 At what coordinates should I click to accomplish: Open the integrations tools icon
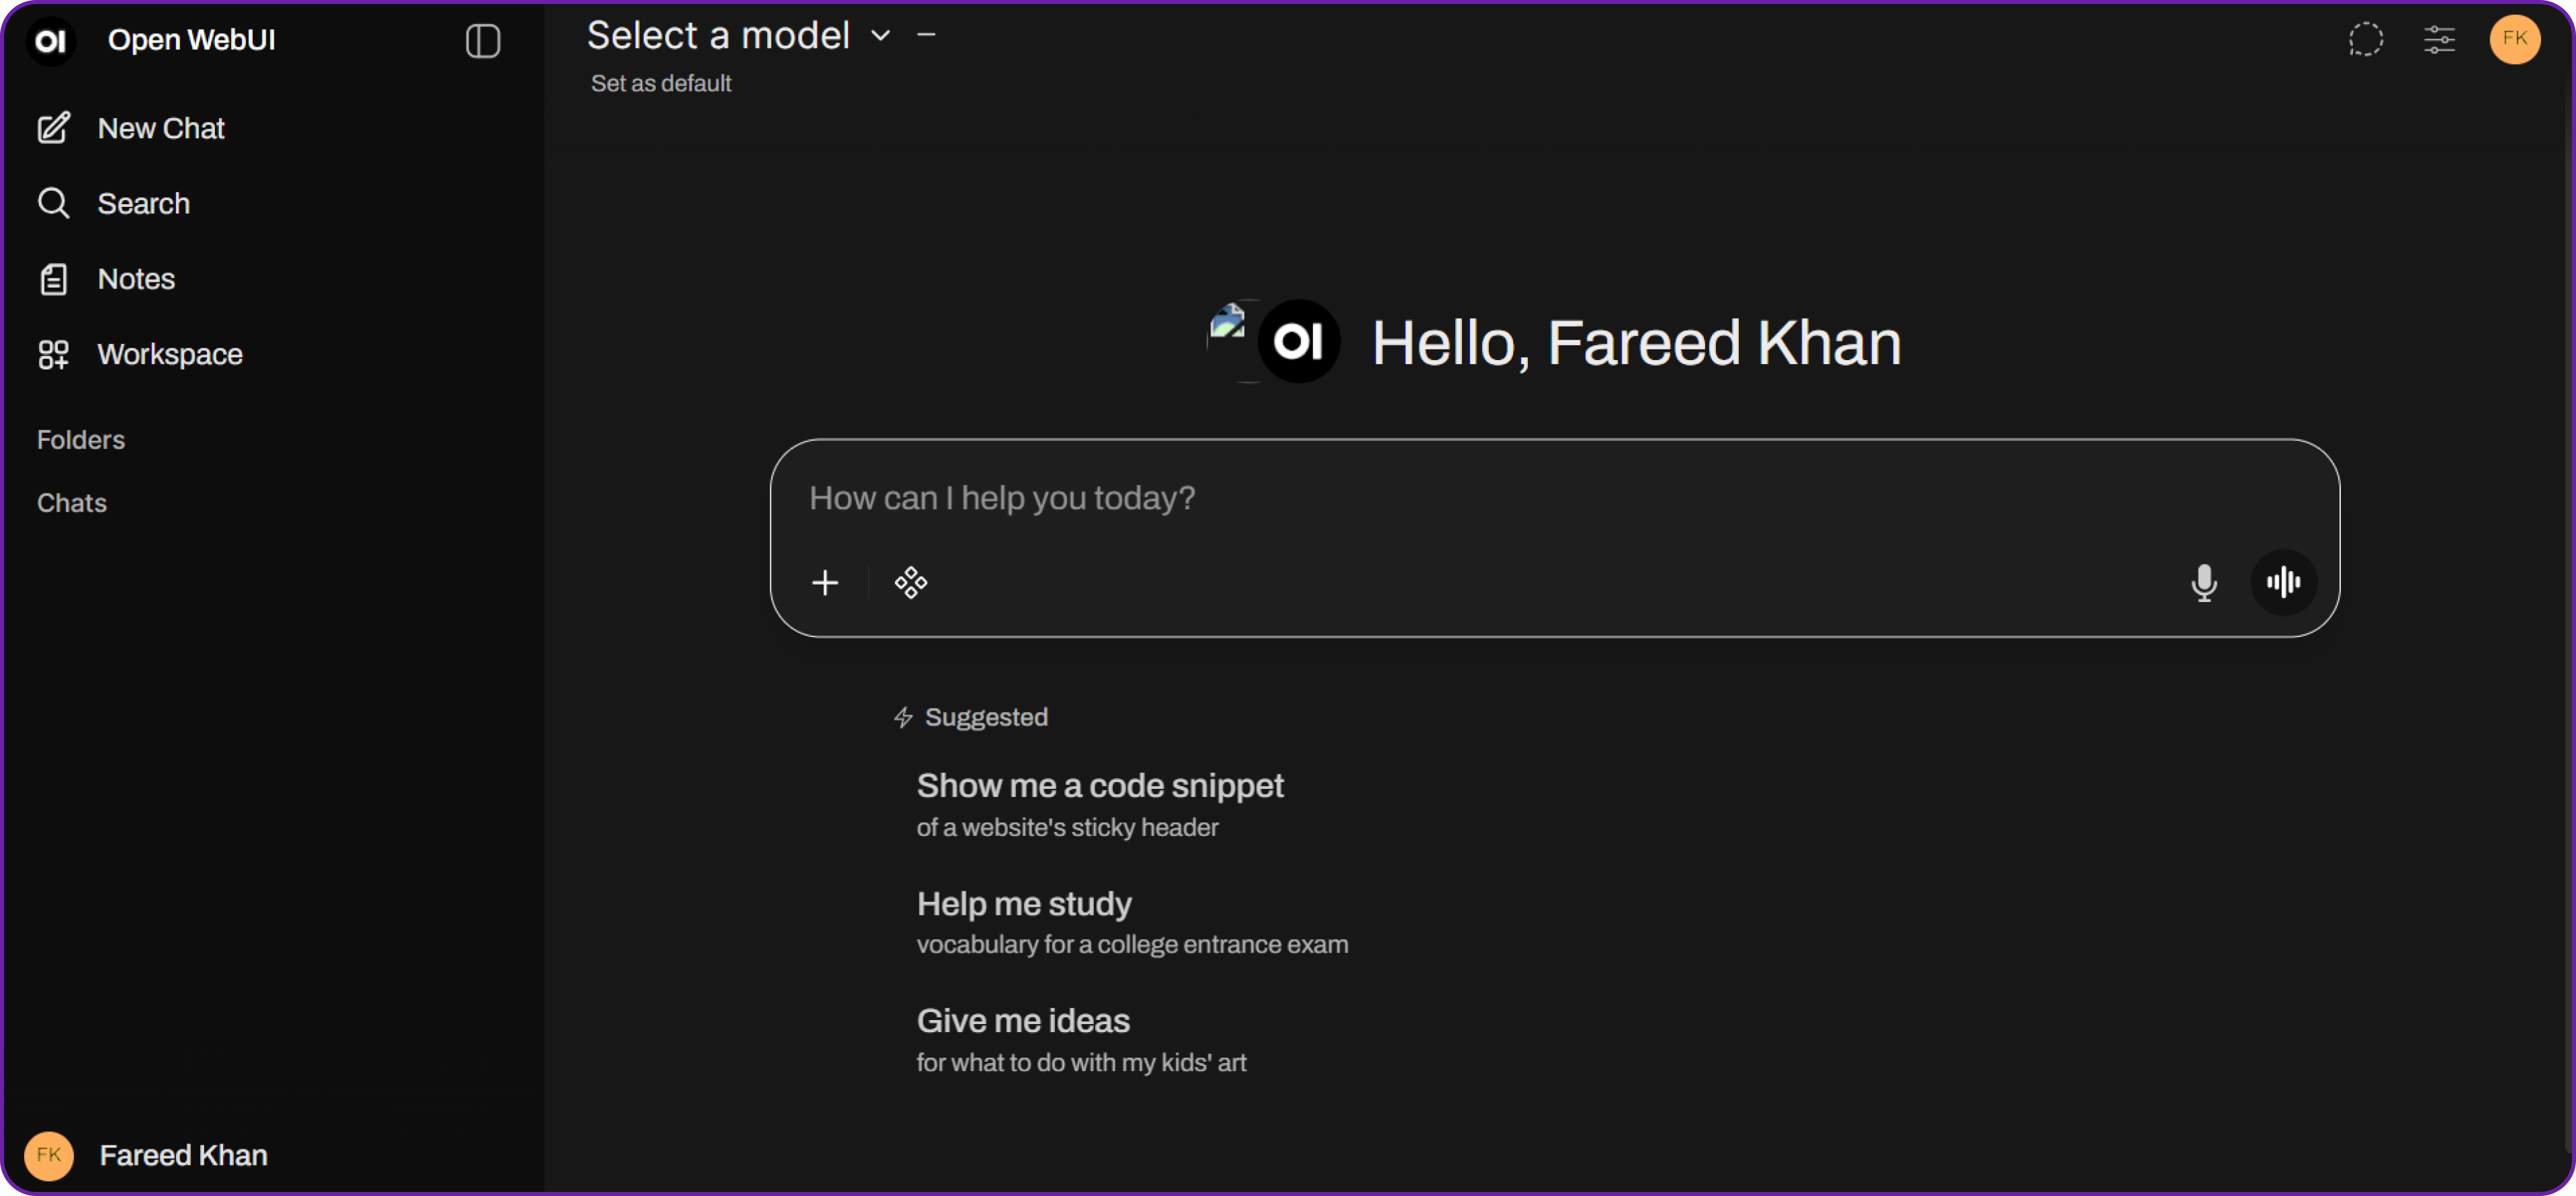(911, 583)
